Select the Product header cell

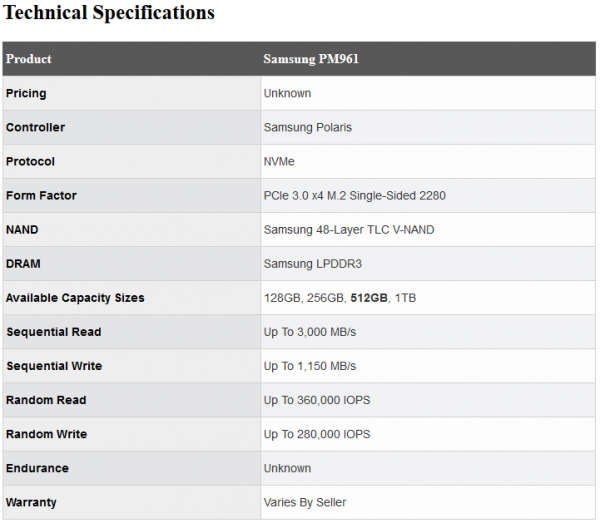point(29,59)
